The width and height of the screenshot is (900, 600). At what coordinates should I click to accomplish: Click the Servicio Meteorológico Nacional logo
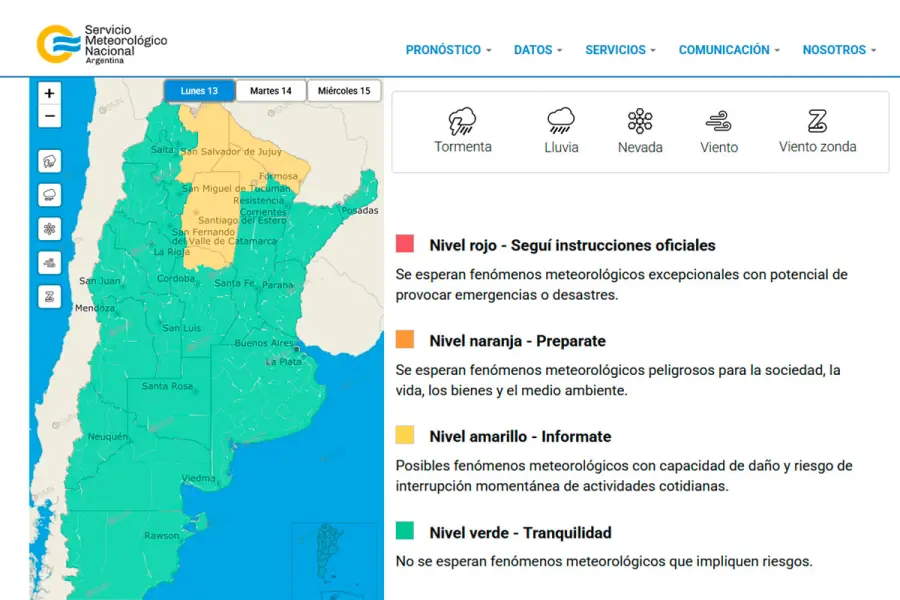tap(101, 44)
